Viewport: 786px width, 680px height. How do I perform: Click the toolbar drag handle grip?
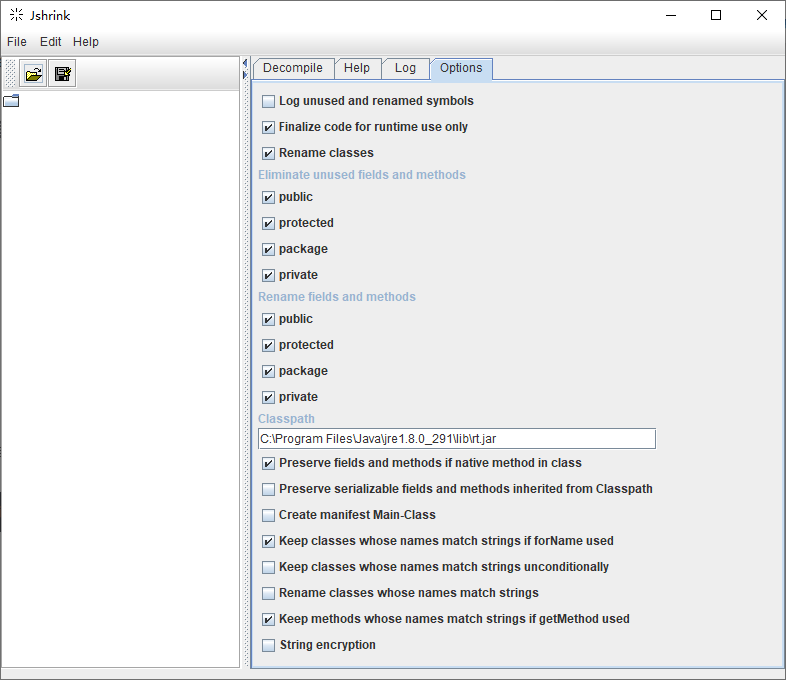pyautogui.click(x=10, y=74)
